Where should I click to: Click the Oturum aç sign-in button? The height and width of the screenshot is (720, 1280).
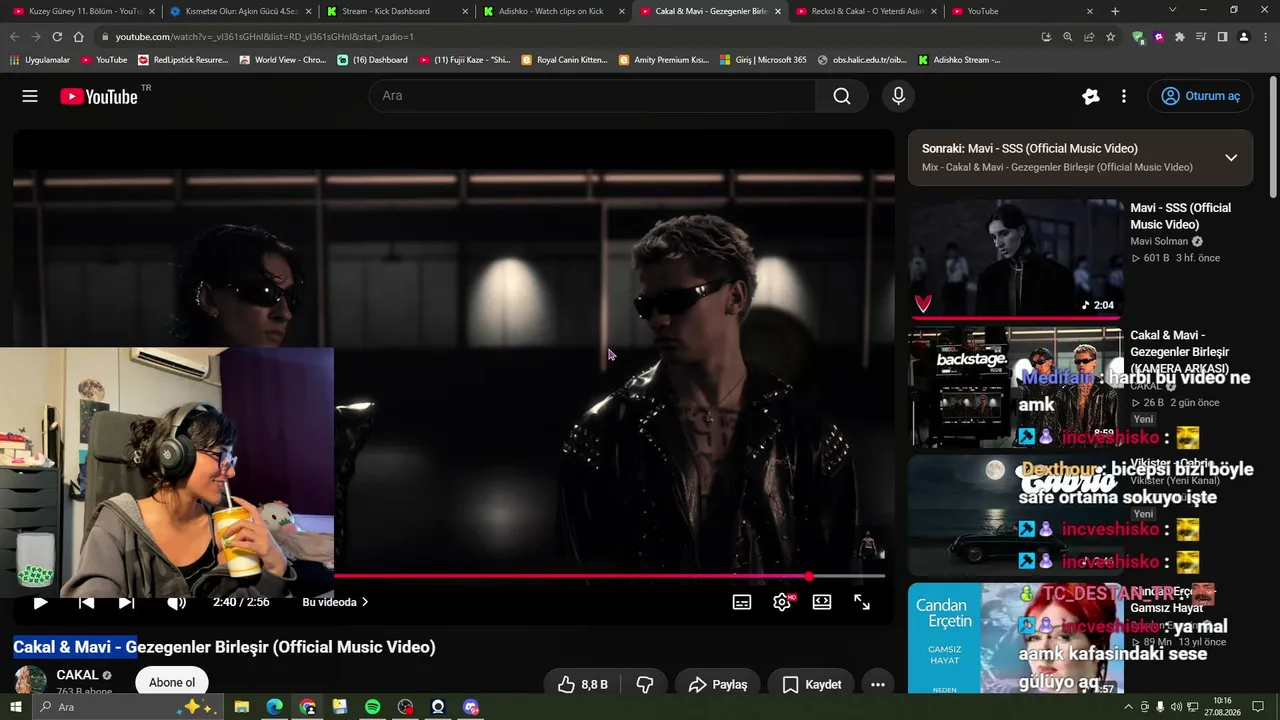click(x=1200, y=96)
